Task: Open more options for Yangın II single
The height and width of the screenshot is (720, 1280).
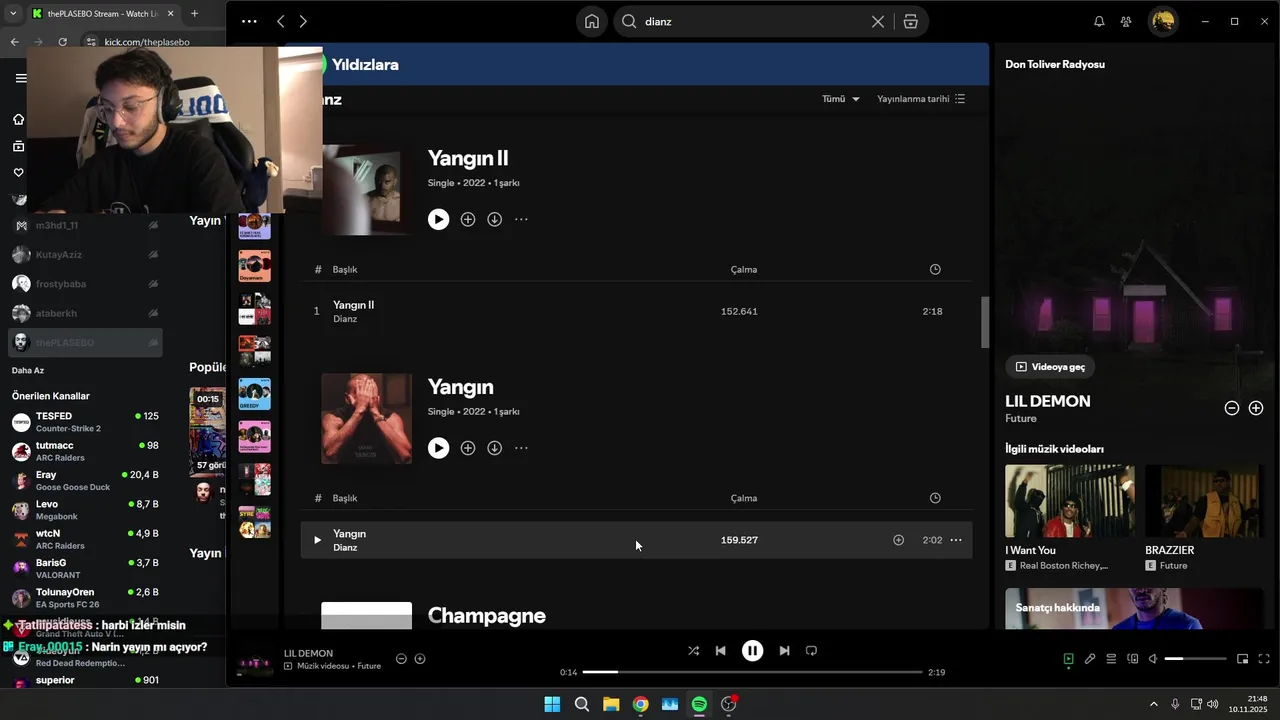Action: [x=521, y=219]
